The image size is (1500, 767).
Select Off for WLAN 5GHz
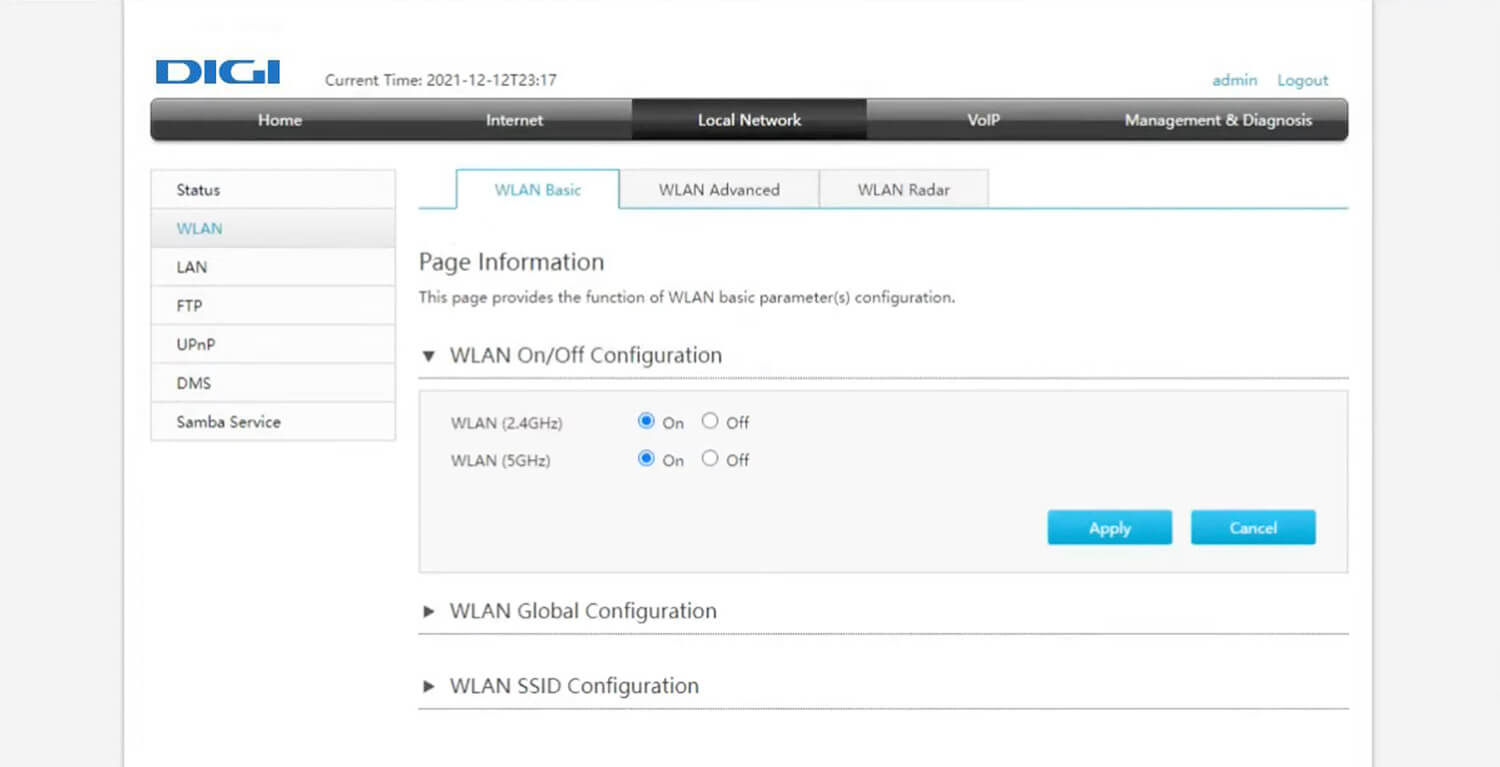pyautogui.click(x=710, y=459)
